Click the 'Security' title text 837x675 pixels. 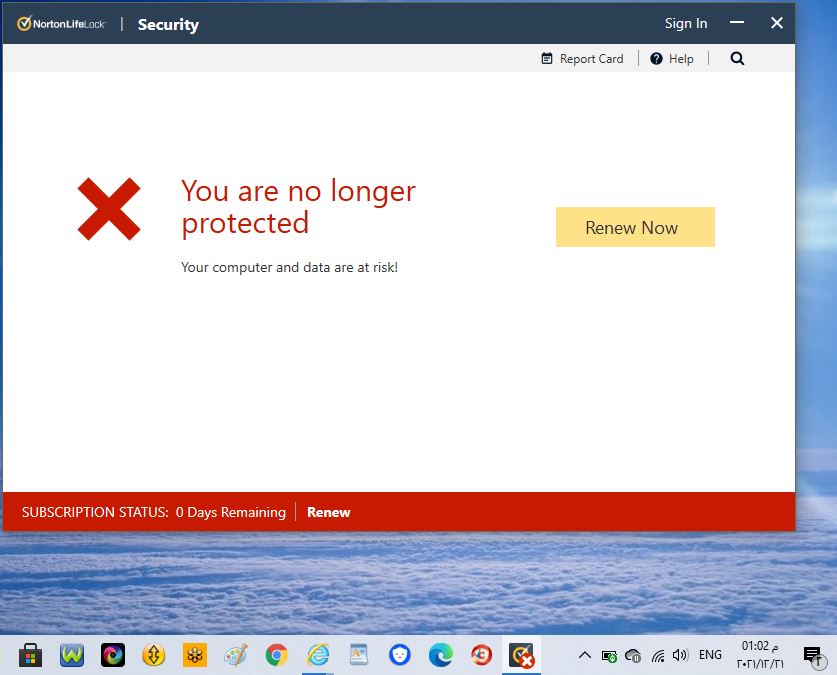(168, 25)
